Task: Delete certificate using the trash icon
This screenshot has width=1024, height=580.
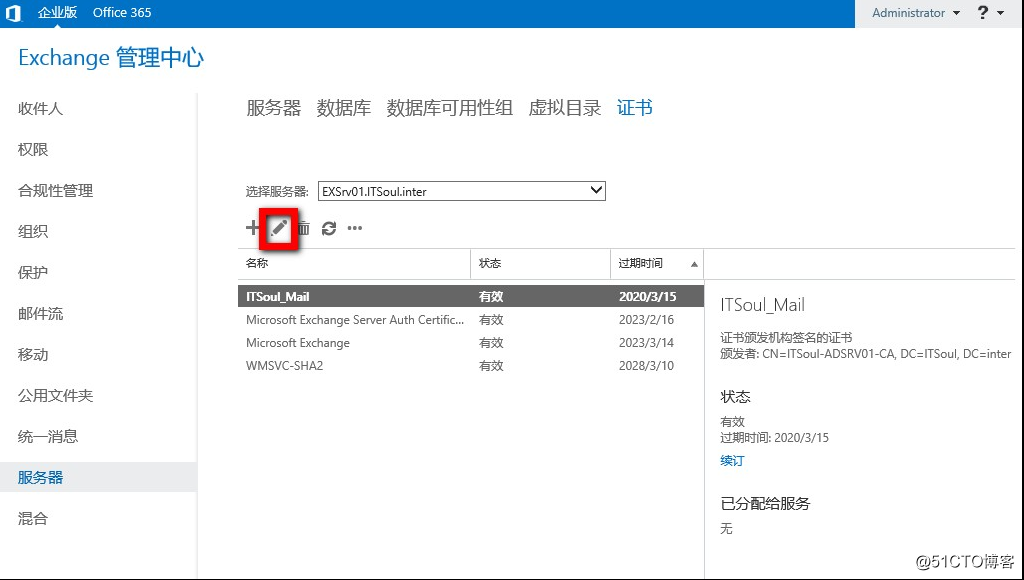Action: (304, 228)
